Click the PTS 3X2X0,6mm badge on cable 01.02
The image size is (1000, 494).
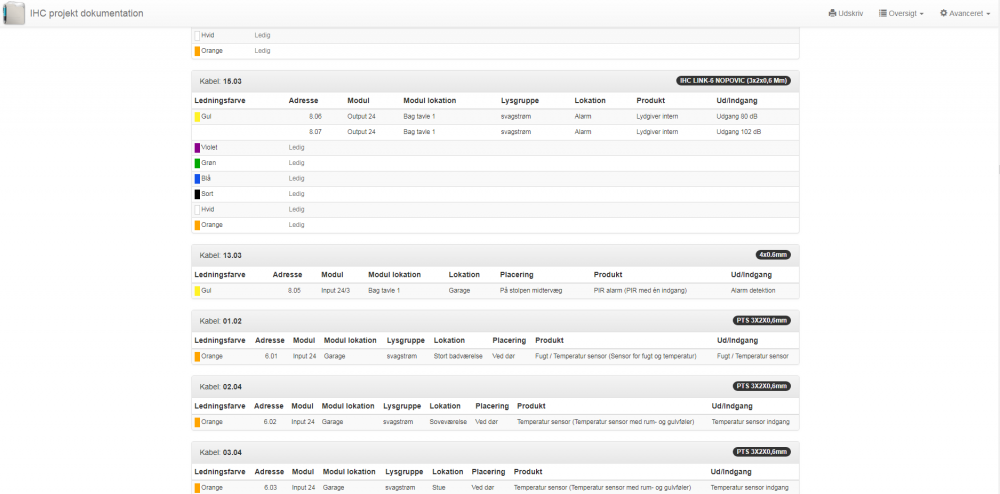[x=763, y=321]
